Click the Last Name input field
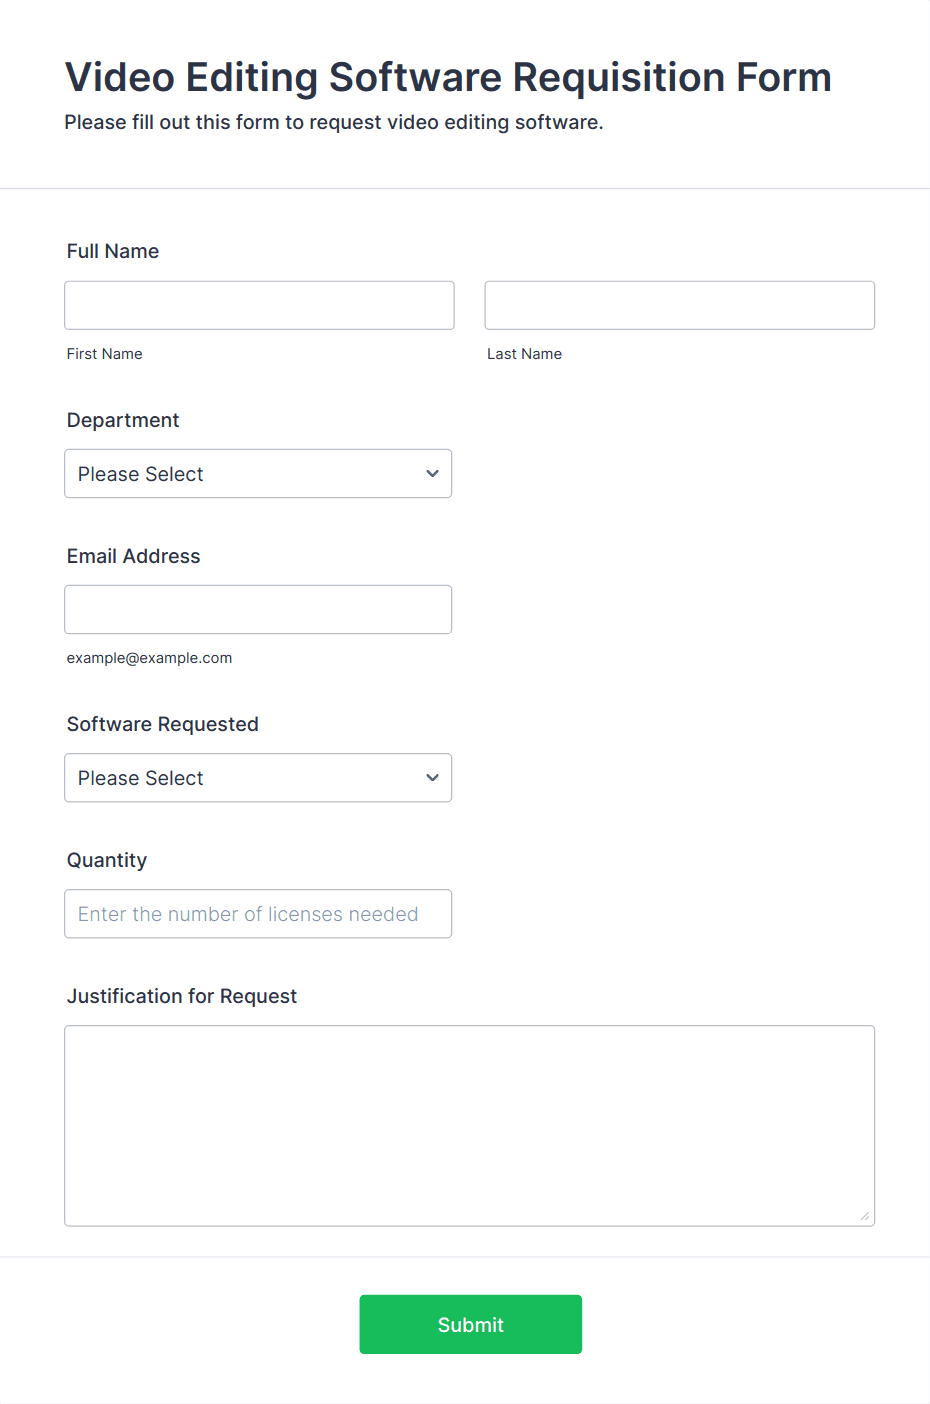The height and width of the screenshot is (1404, 930). [x=679, y=305]
